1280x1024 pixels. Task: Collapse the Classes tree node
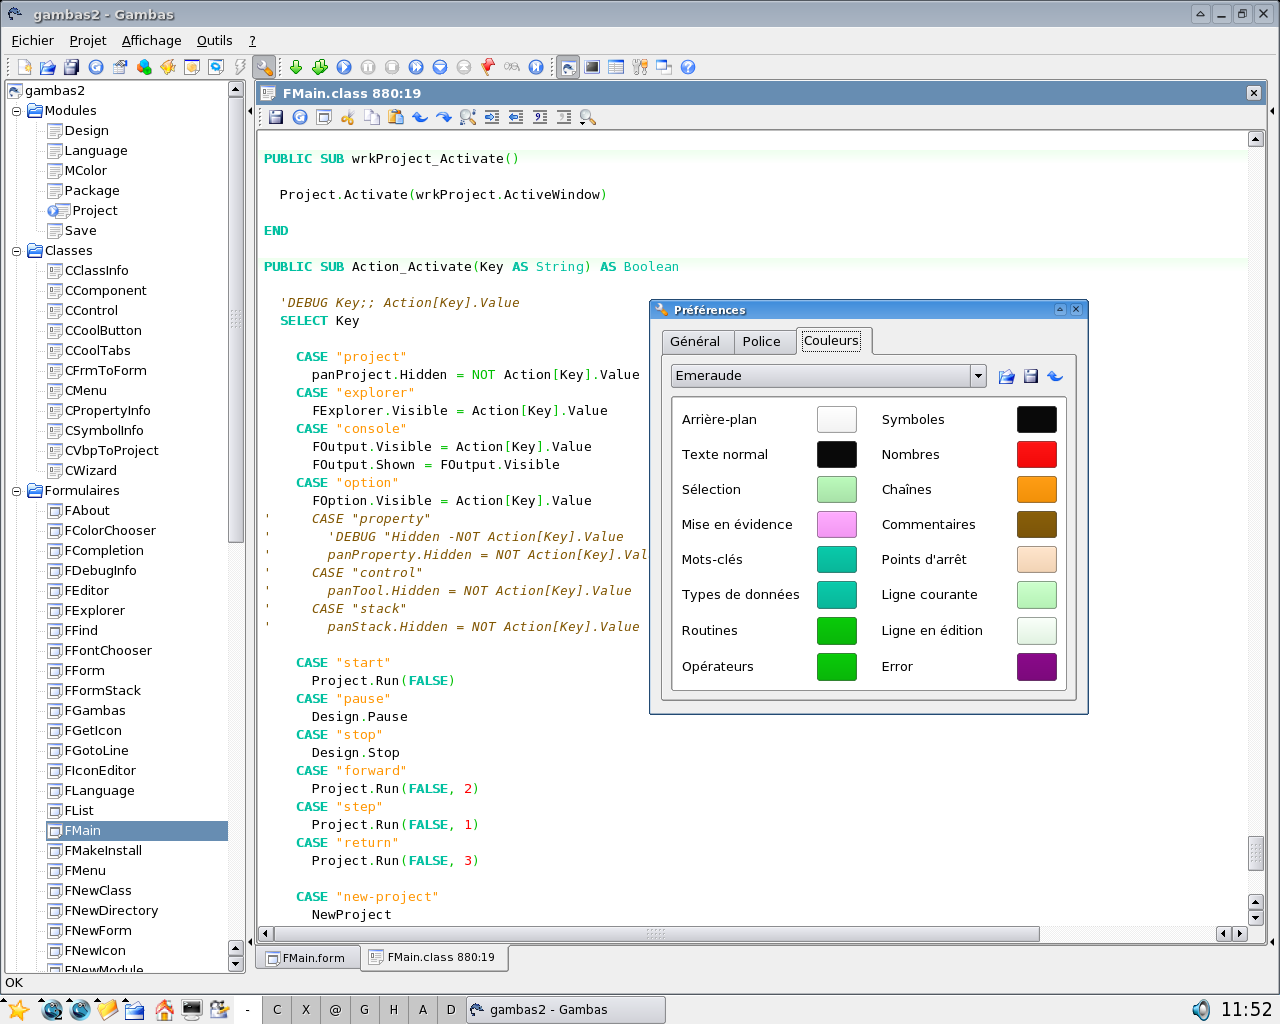pyautogui.click(x=17, y=251)
